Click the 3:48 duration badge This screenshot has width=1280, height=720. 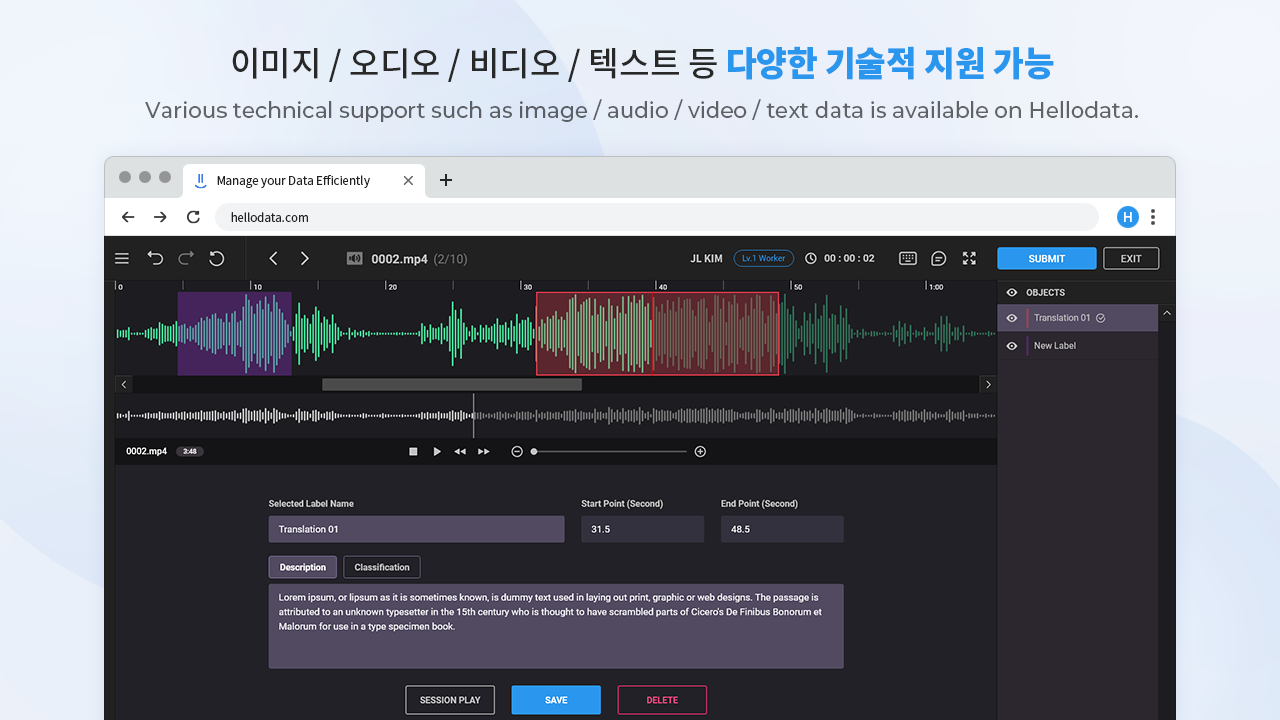coord(189,451)
